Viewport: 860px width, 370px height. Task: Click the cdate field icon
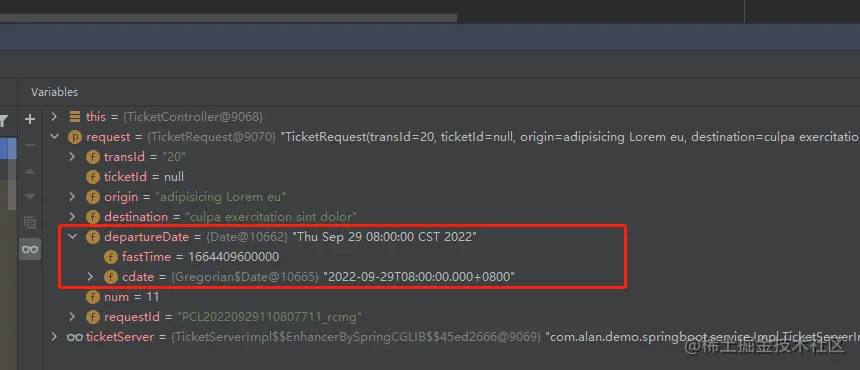point(111,277)
